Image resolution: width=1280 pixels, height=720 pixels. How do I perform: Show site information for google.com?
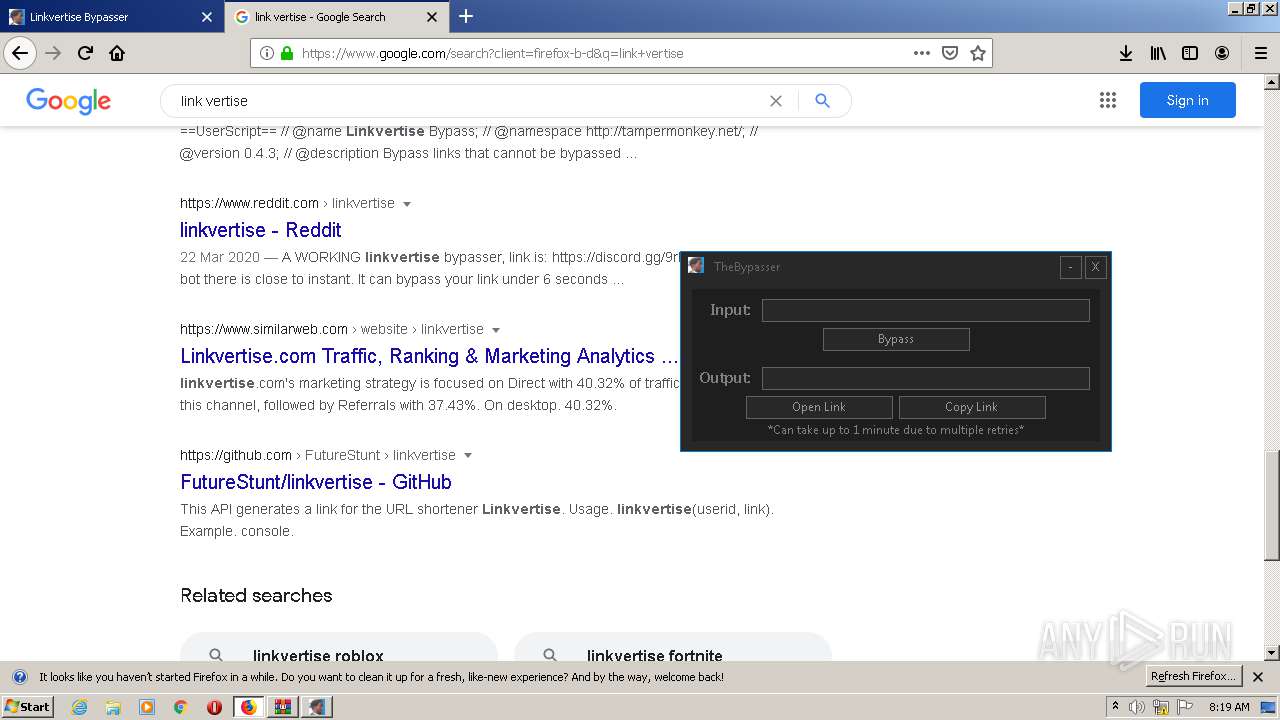click(x=266, y=53)
